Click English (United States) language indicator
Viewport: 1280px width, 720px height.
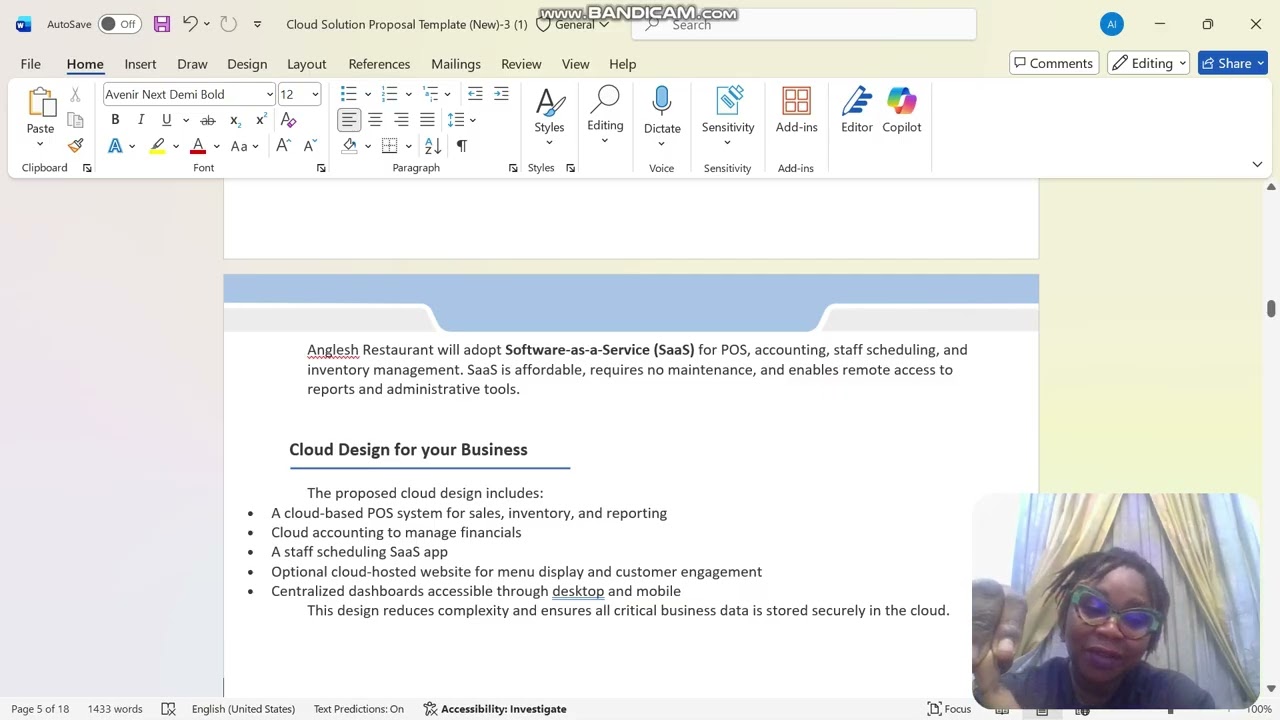click(x=243, y=709)
